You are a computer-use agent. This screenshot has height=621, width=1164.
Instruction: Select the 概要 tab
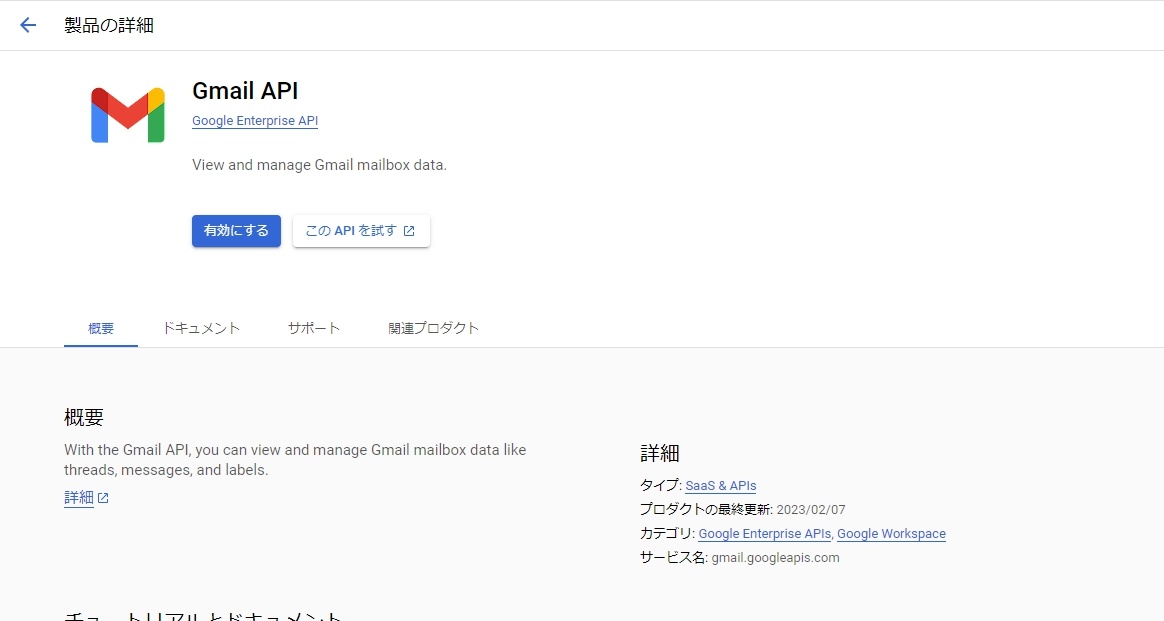[101, 328]
